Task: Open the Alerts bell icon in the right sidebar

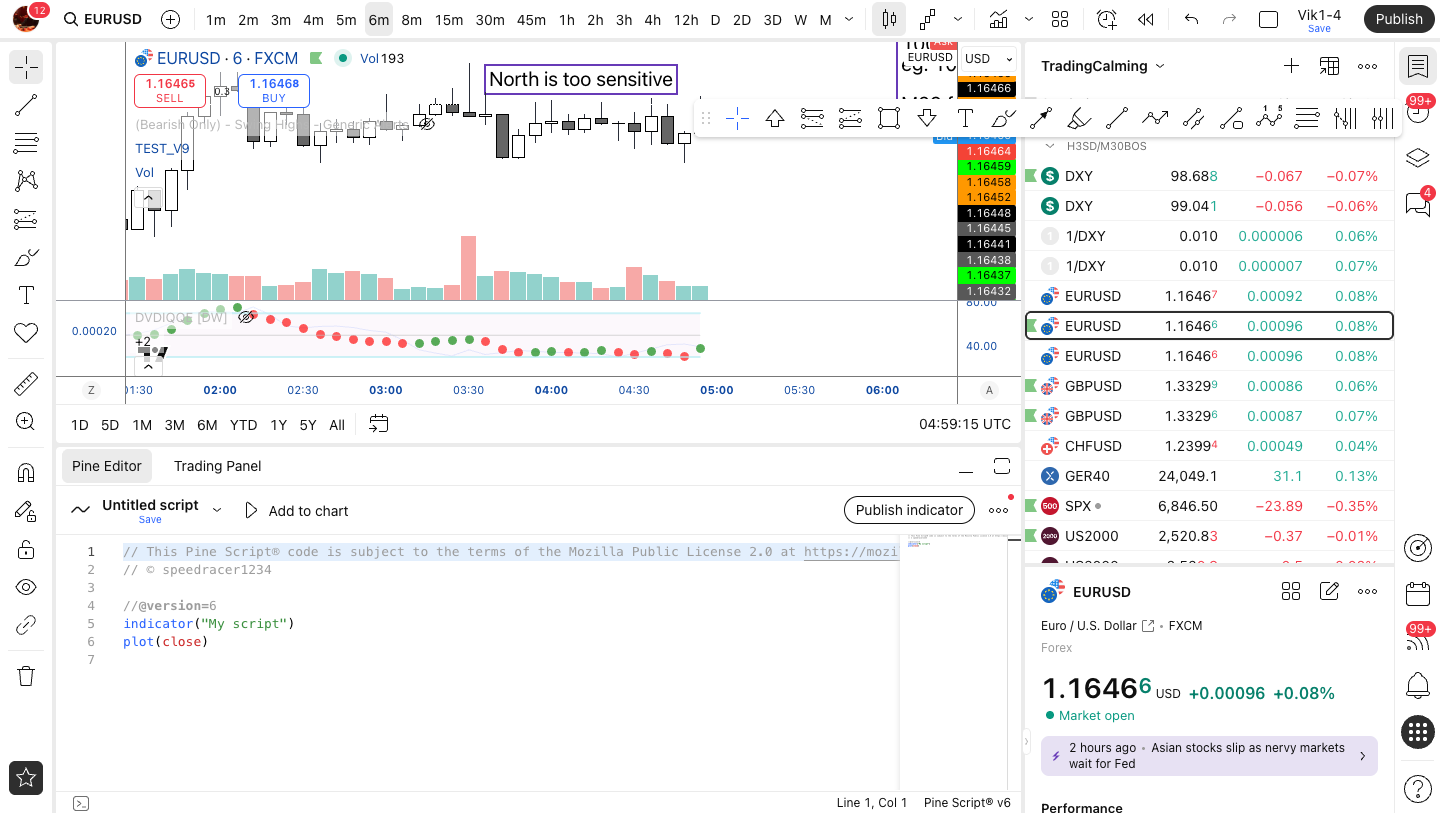Action: pyautogui.click(x=1417, y=686)
